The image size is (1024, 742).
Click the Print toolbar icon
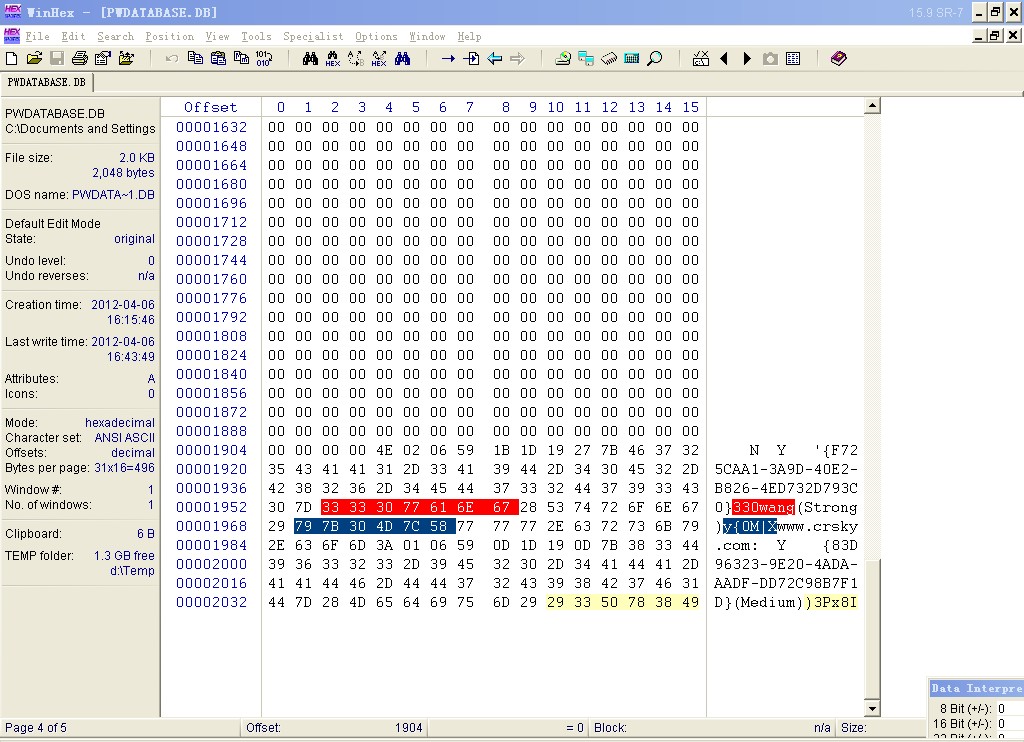point(79,59)
